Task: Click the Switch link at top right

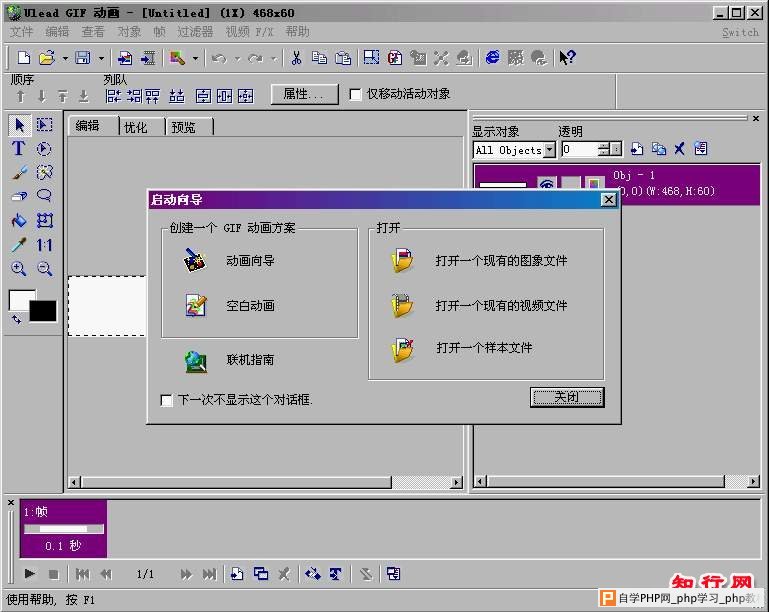Action: (x=740, y=32)
